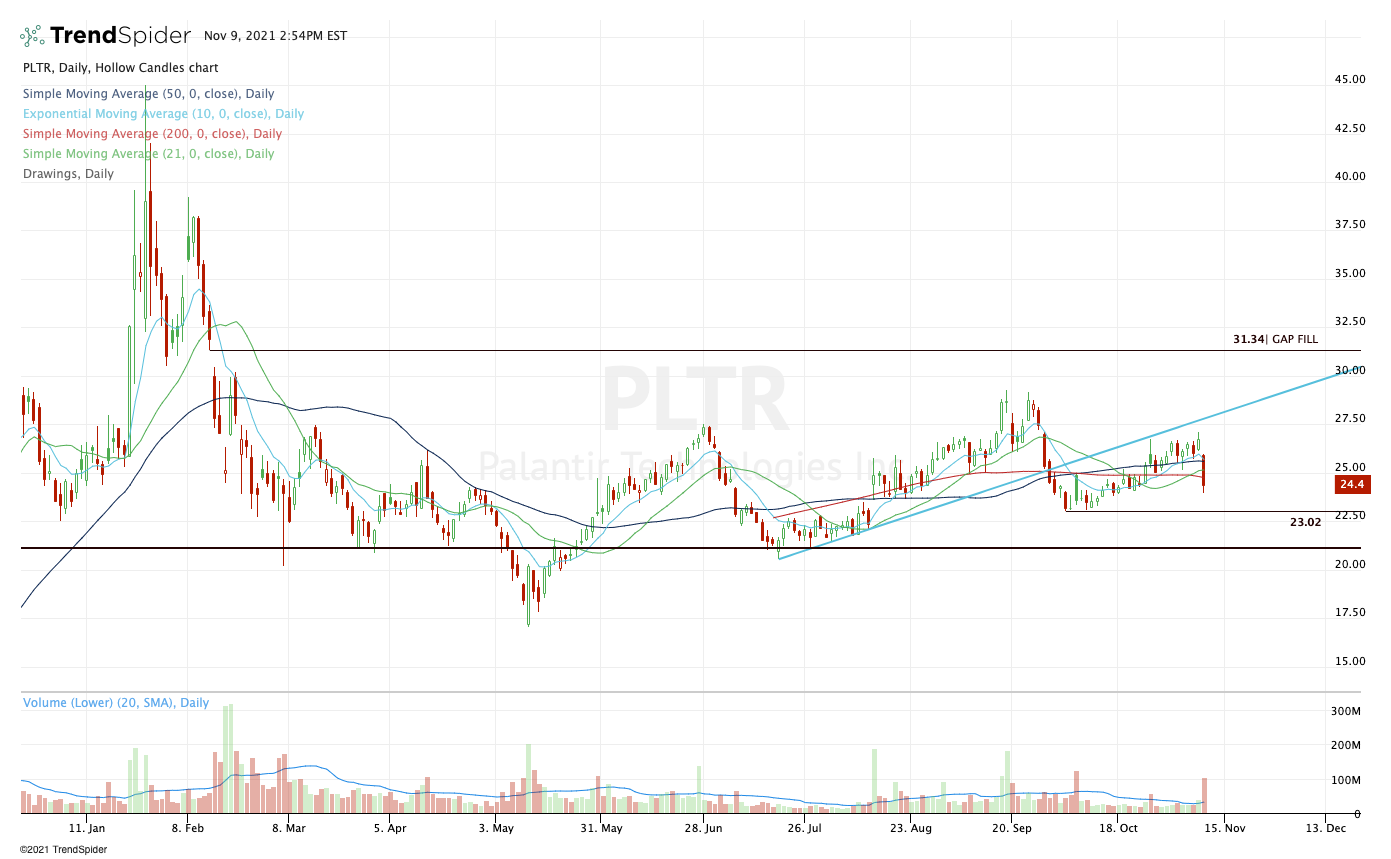The image size is (1391, 859).
Task: Select the Simple Moving Average (200) legend entry
Action: point(152,134)
